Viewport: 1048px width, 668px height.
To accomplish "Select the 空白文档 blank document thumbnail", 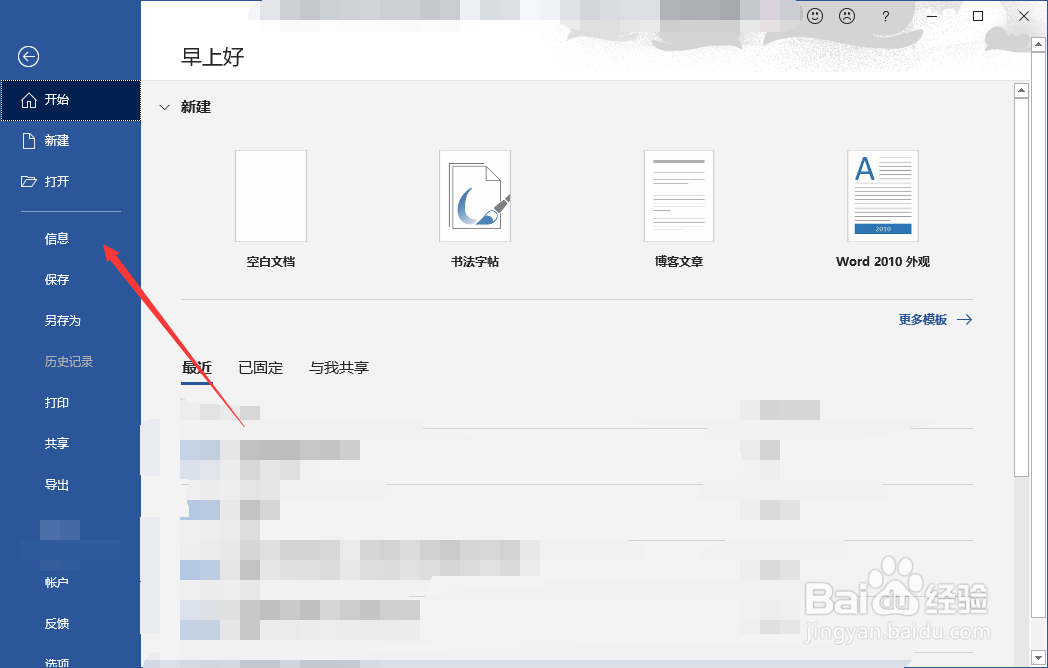I will [270, 196].
